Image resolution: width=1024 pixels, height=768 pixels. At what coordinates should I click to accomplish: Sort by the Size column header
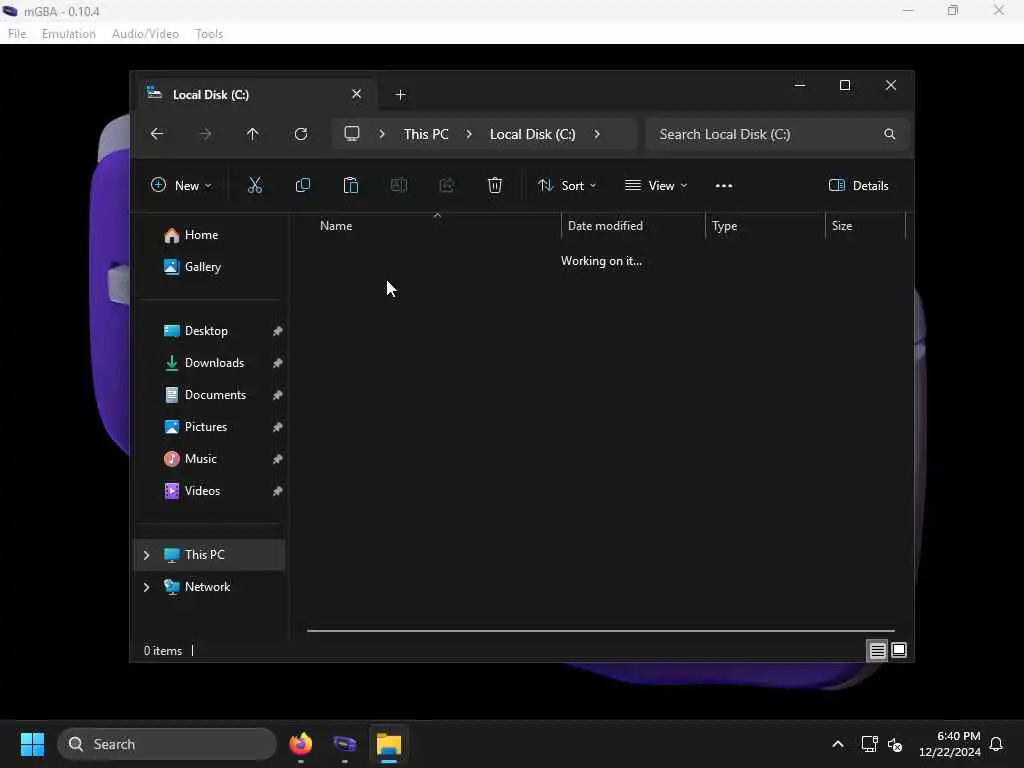pyautogui.click(x=865, y=226)
